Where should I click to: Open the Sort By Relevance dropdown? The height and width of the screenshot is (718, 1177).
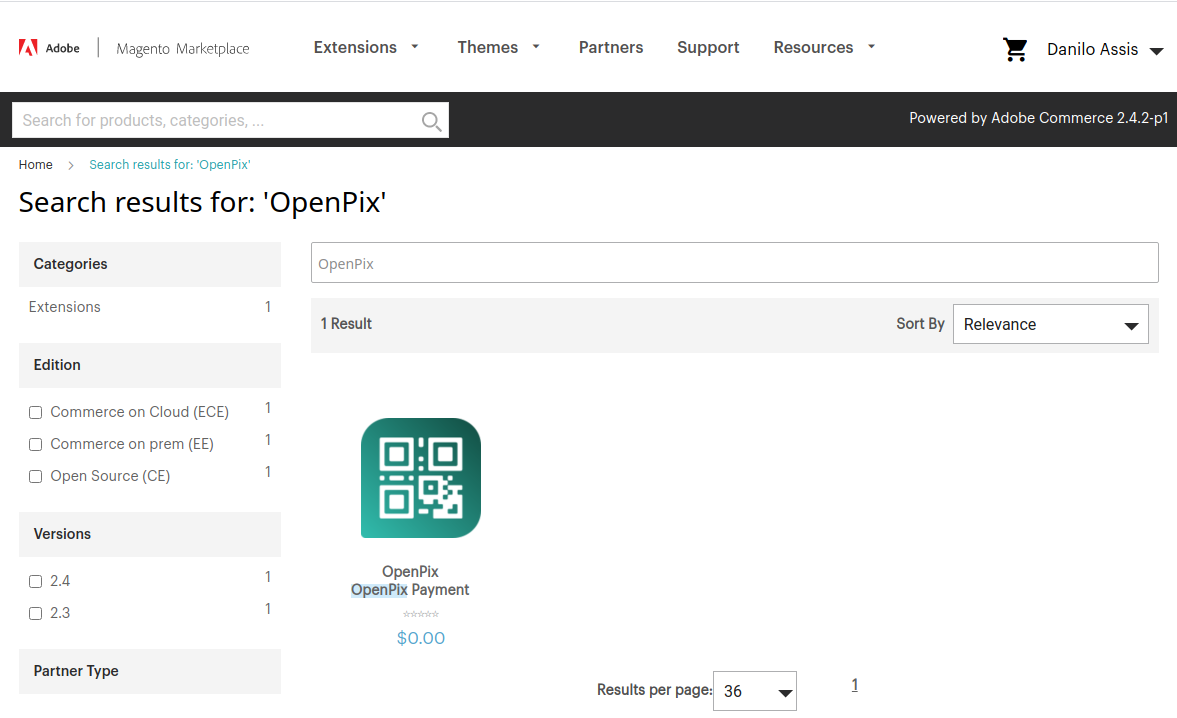[x=1050, y=324]
